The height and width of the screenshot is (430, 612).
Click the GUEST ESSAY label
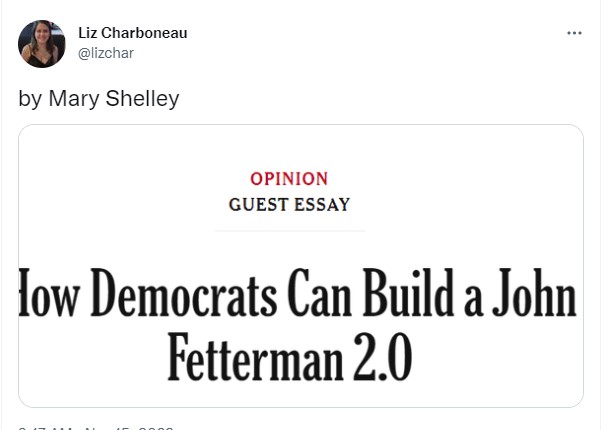point(289,204)
